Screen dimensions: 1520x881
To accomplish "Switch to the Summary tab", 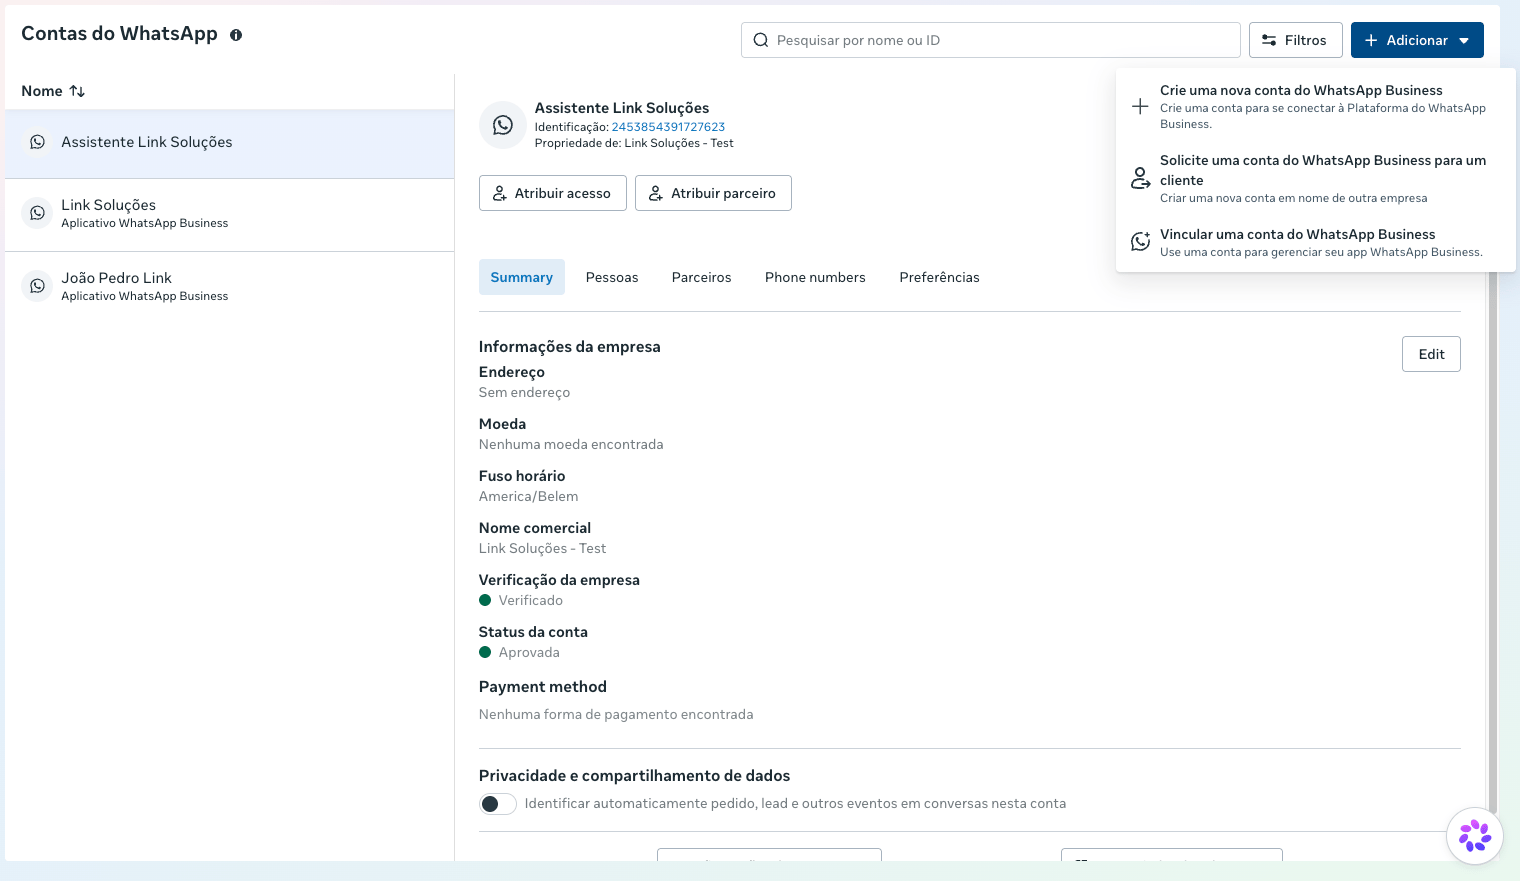I will click(x=521, y=277).
